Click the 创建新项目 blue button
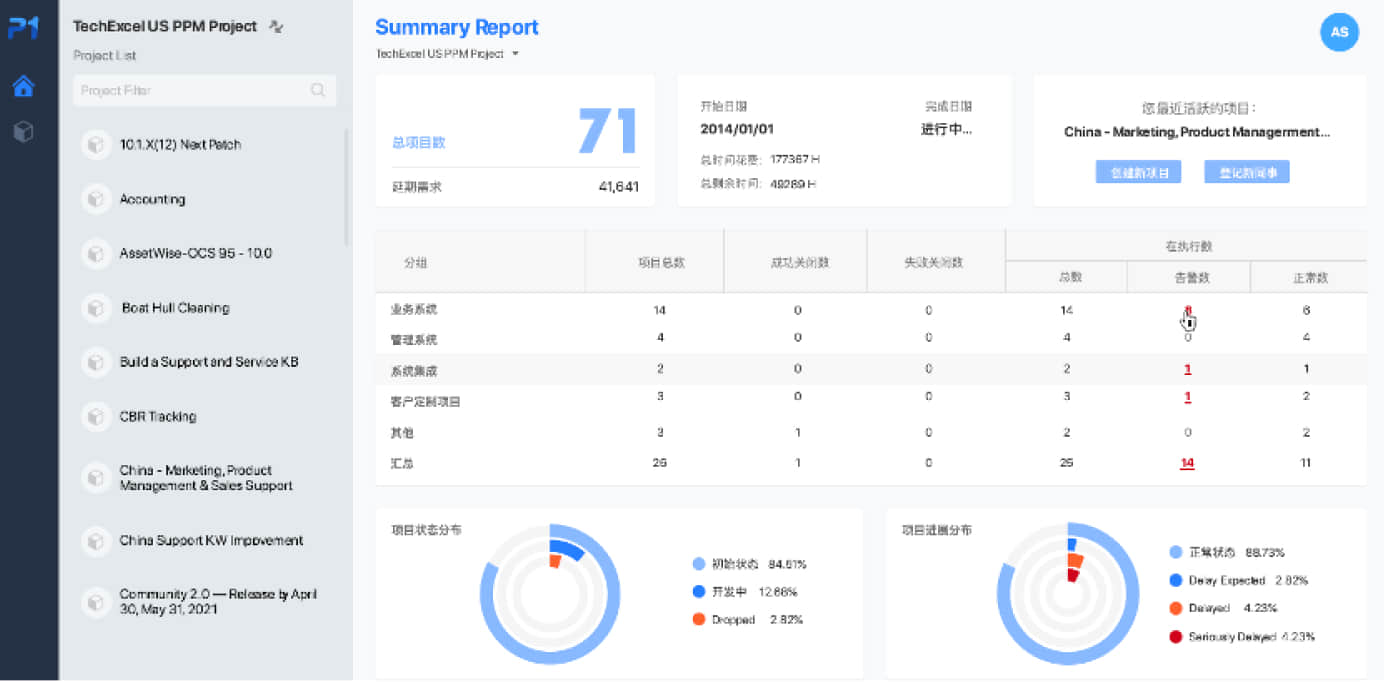This screenshot has width=1386, height=682. pyautogui.click(x=1138, y=173)
